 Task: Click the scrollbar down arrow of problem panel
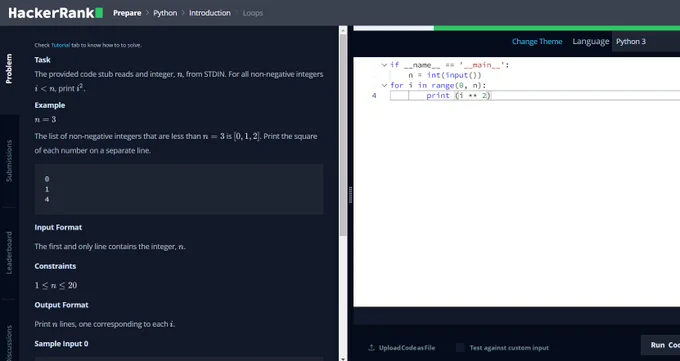point(343,358)
